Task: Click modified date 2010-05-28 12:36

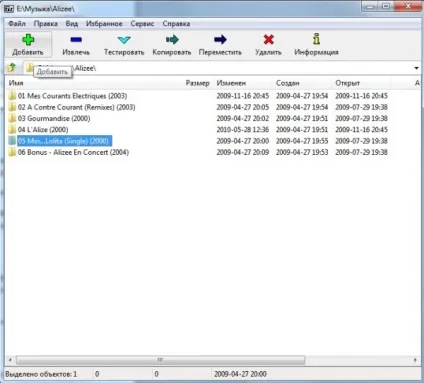Action: tap(243, 130)
